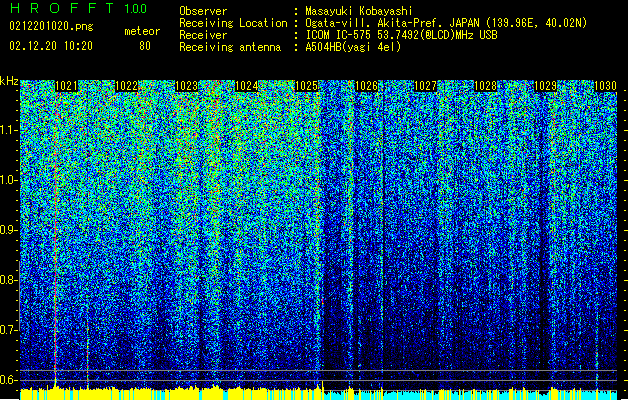Click the 1023 time marker label
Screen dimensions: 629x400
pos(187,86)
